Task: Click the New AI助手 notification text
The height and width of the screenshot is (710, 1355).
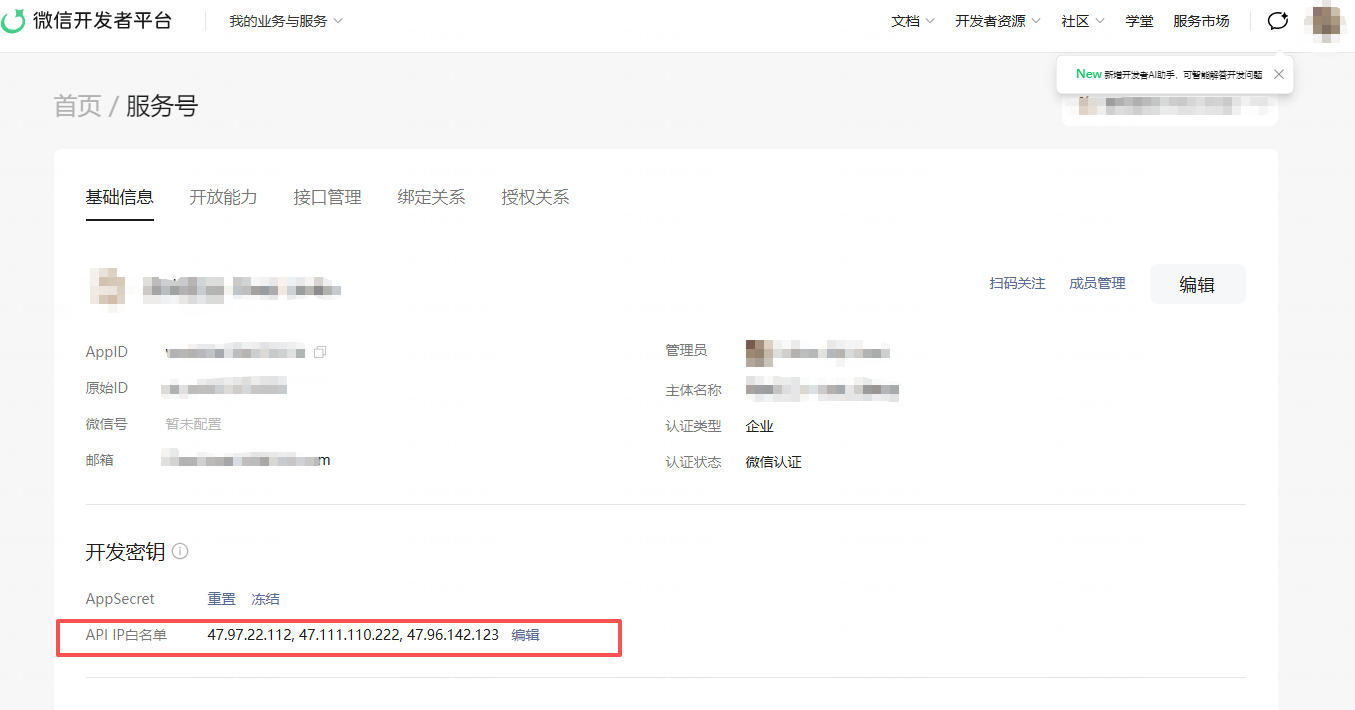Action: click(1168, 74)
